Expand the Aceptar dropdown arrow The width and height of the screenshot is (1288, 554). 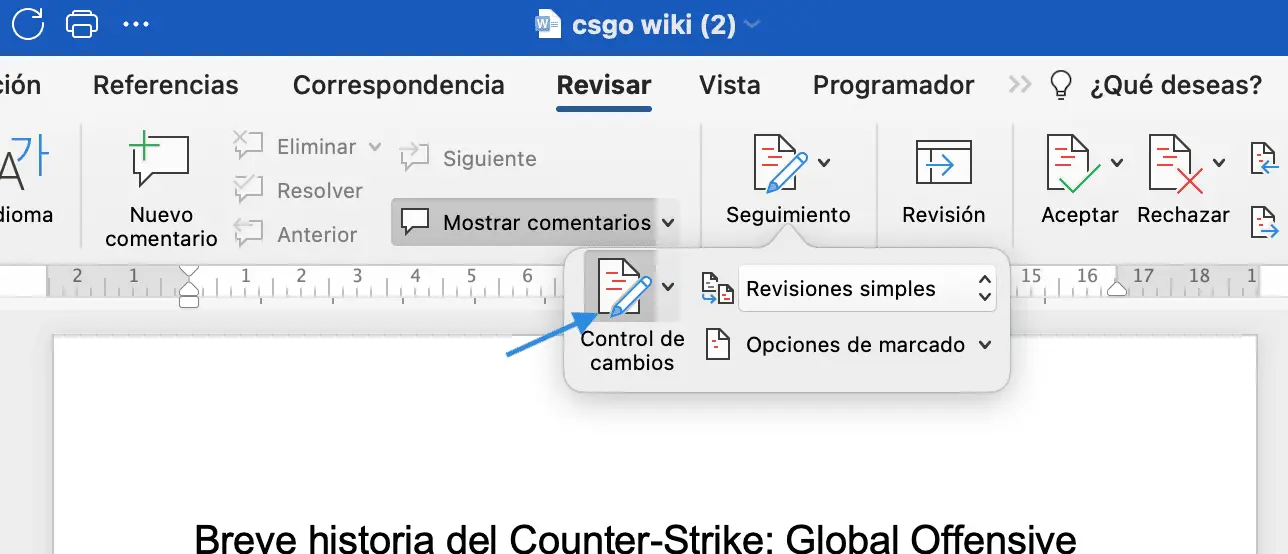point(1116,163)
